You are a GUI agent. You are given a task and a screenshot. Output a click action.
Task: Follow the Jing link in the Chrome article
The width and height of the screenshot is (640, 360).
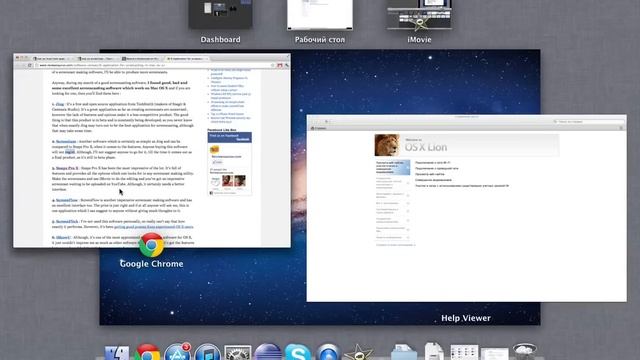point(60,104)
